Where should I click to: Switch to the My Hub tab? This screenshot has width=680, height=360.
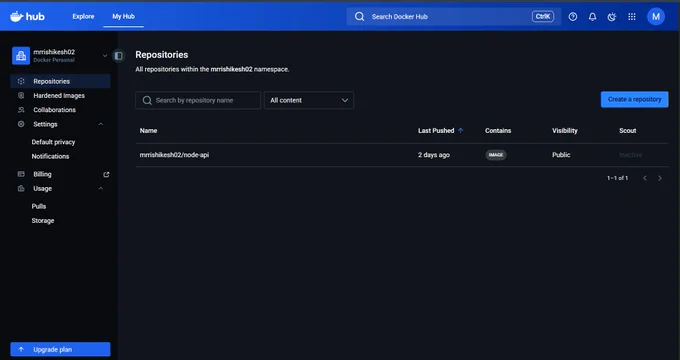pyautogui.click(x=123, y=16)
